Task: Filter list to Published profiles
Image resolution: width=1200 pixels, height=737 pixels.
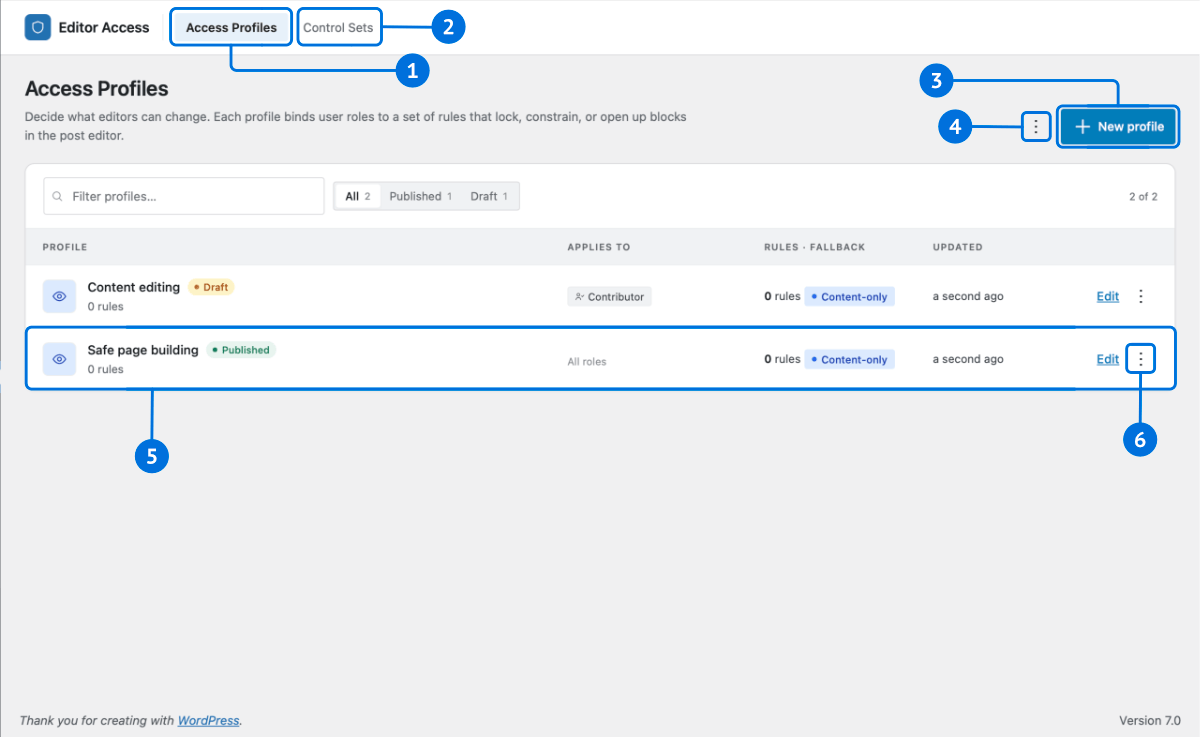Action: (420, 196)
